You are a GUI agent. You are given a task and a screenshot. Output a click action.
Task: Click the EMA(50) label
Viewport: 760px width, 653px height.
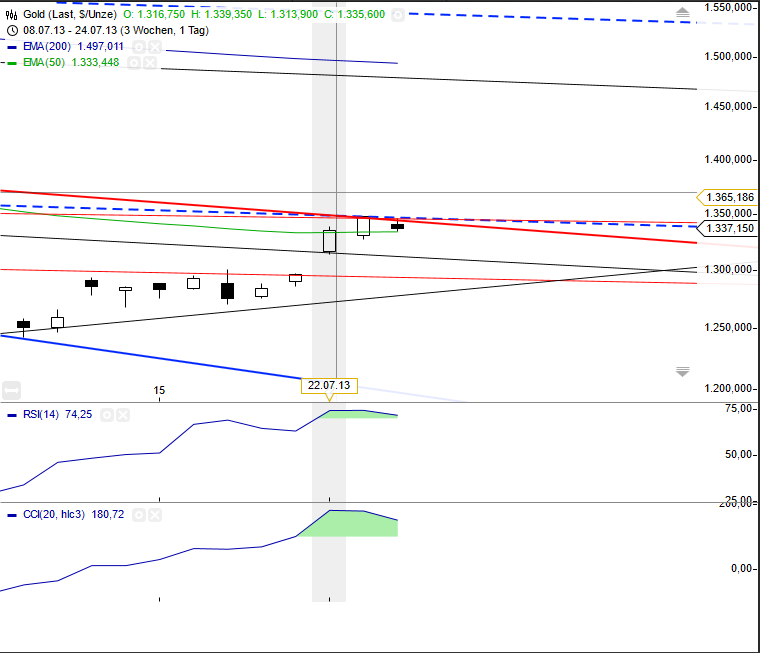click(x=44, y=63)
